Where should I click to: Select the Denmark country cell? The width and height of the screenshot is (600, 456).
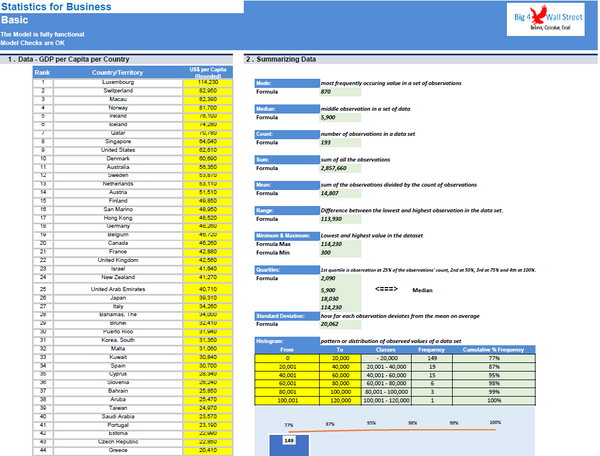point(118,158)
